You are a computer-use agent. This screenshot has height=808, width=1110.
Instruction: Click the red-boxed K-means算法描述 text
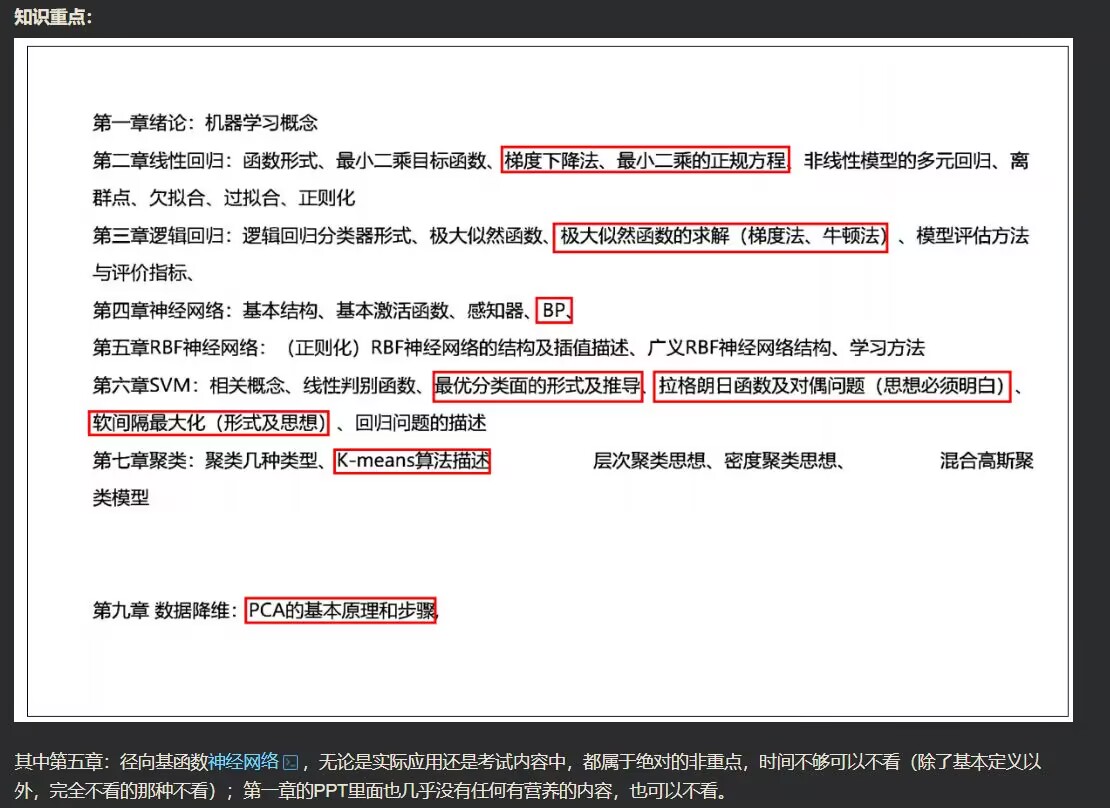click(412, 461)
